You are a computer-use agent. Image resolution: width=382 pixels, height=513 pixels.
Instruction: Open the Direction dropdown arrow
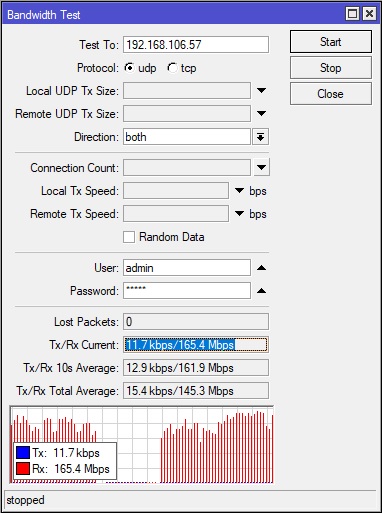(260, 137)
